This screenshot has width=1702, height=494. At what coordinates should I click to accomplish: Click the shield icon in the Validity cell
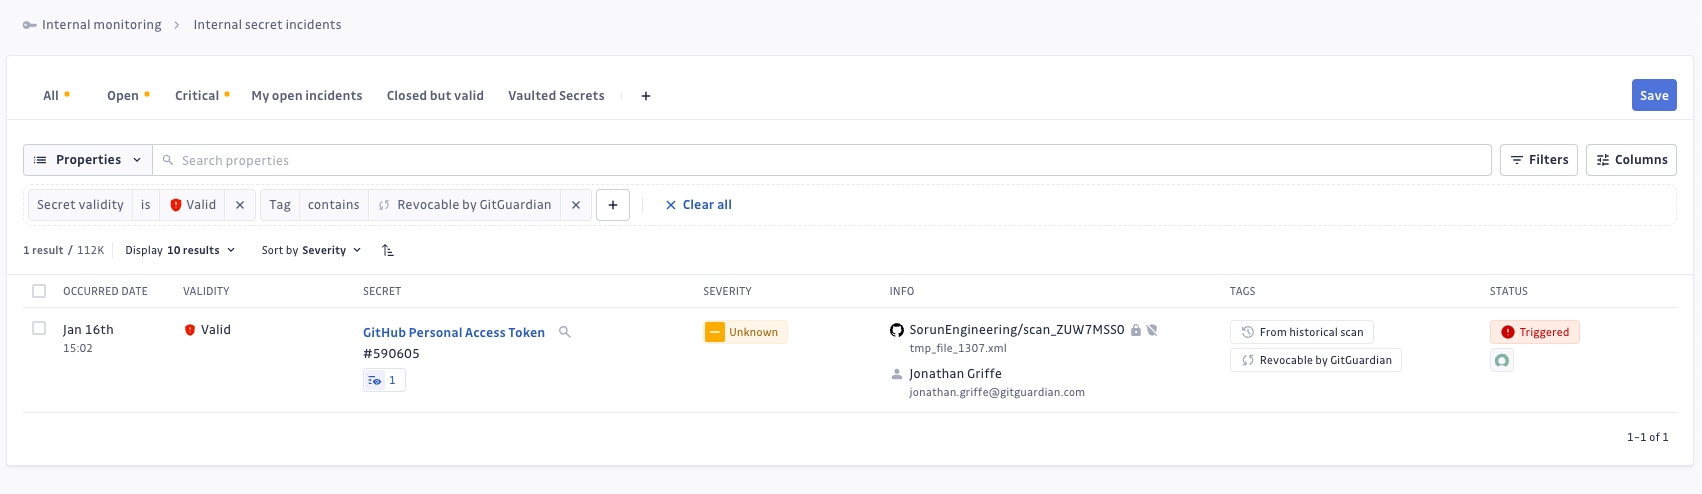[x=190, y=330]
